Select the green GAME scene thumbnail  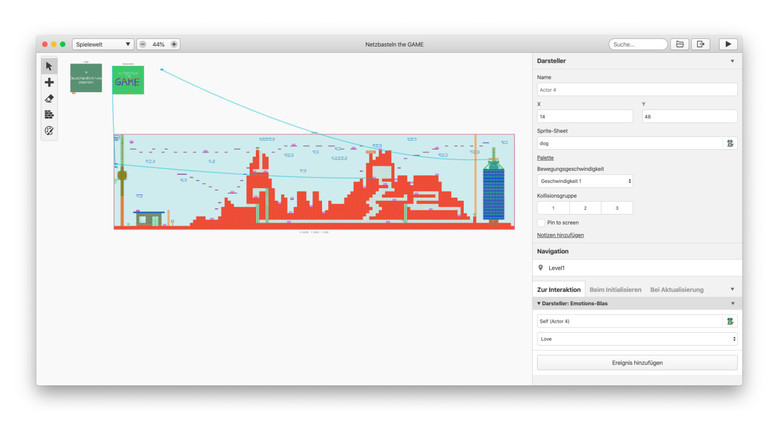(128, 80)
